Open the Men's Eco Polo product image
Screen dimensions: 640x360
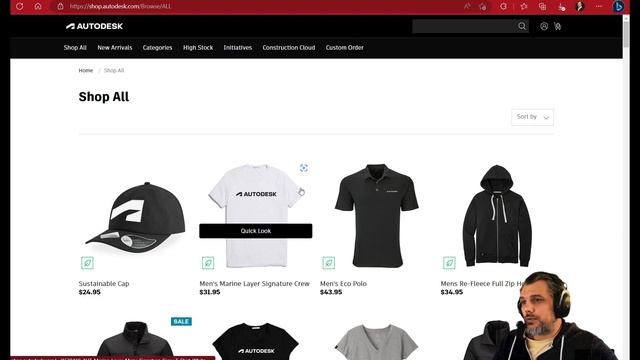coord(376,216)
